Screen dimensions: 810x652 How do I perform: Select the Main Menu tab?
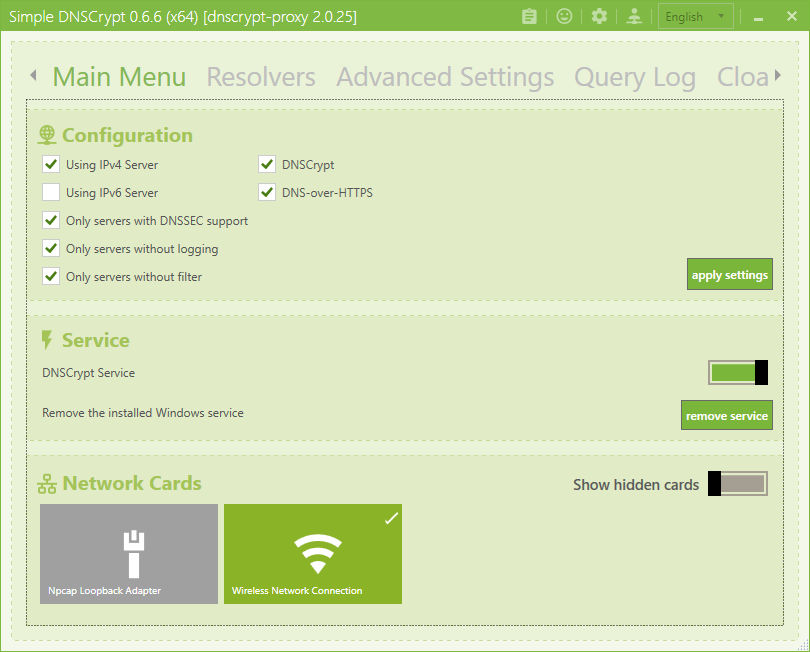119,77
